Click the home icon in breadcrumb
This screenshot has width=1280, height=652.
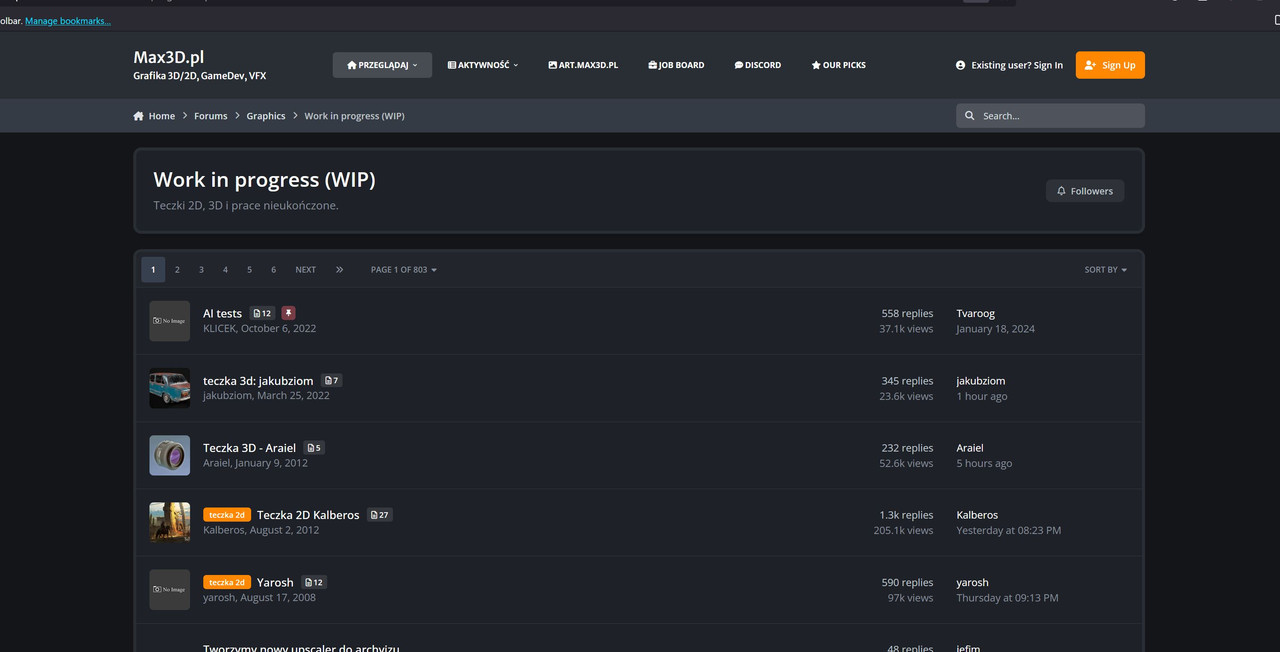pos(138,116)
